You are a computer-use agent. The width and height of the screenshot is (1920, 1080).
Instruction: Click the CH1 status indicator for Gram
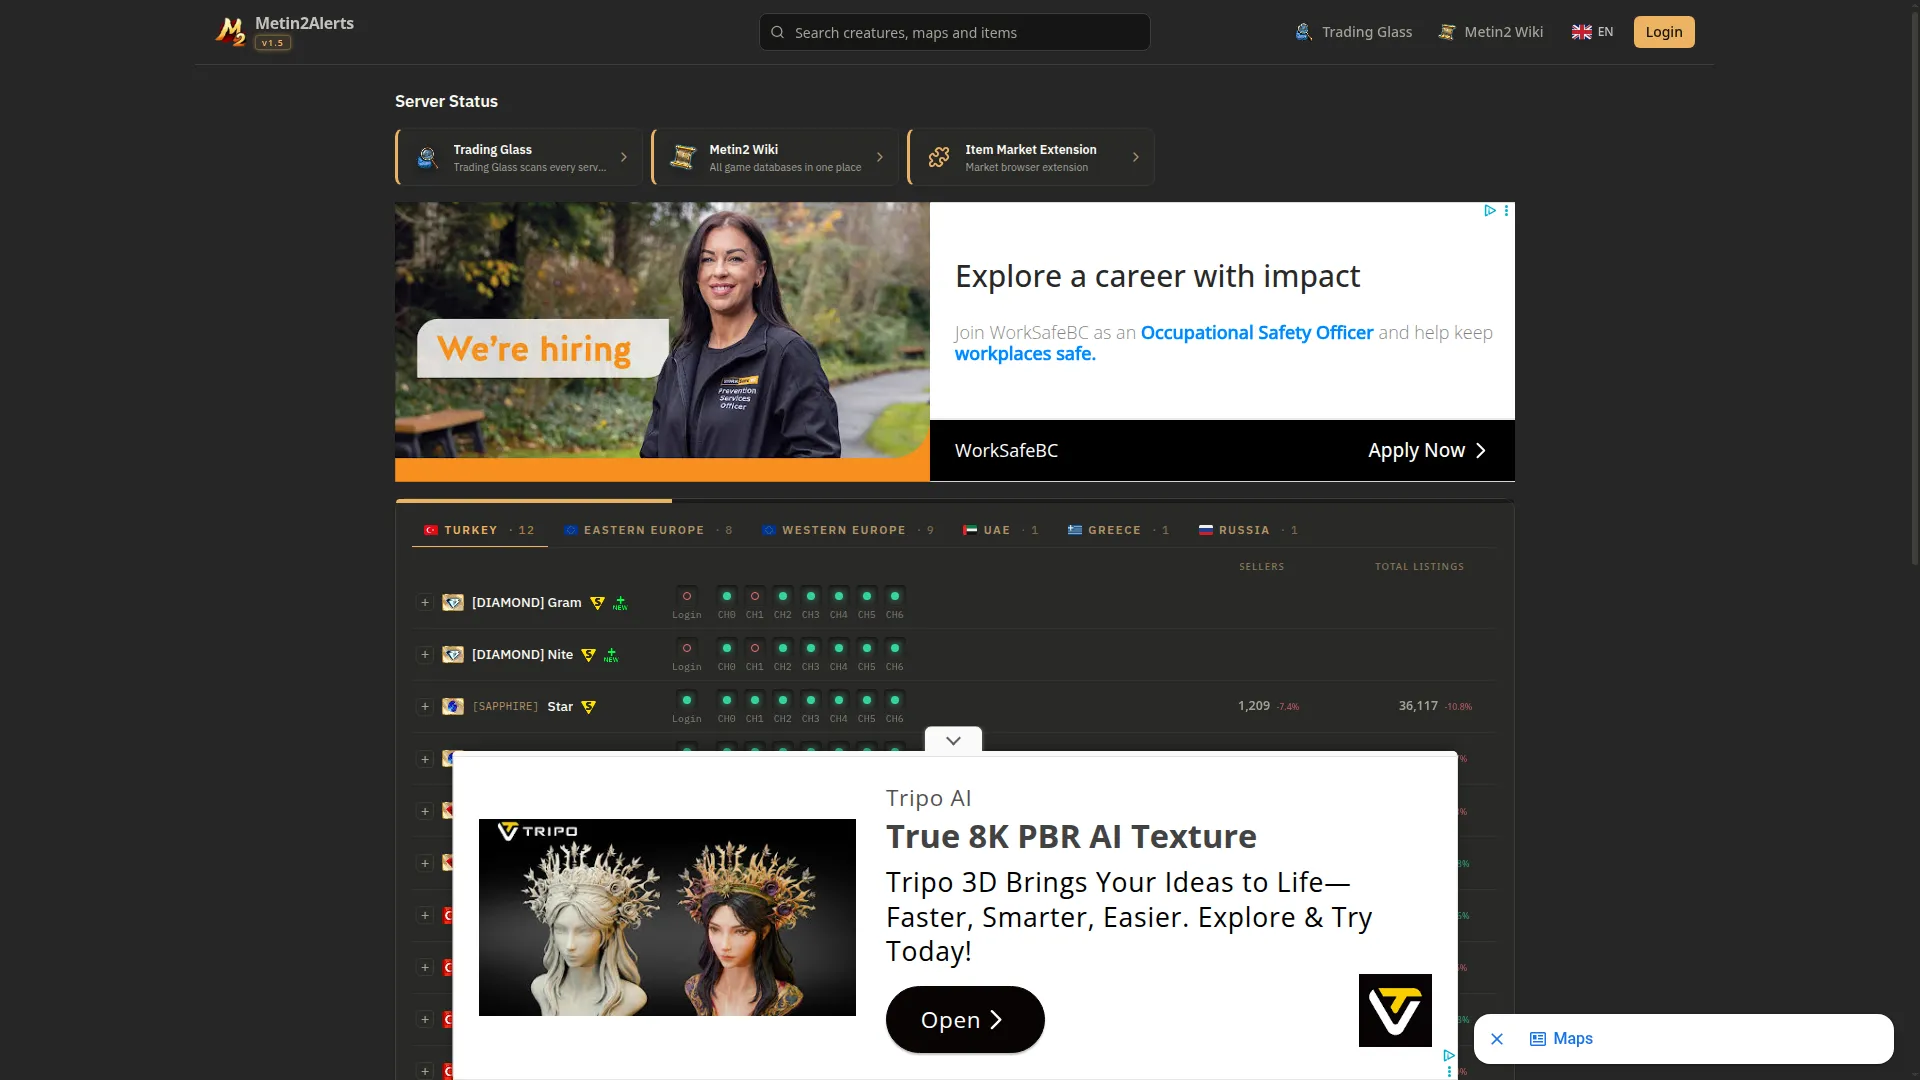[x=755, y=596]
